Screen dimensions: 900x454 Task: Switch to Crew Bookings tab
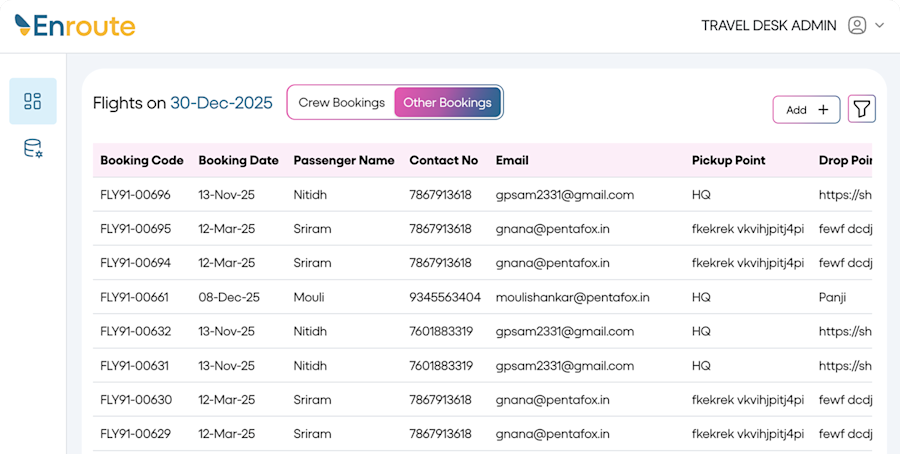point(342,103)
